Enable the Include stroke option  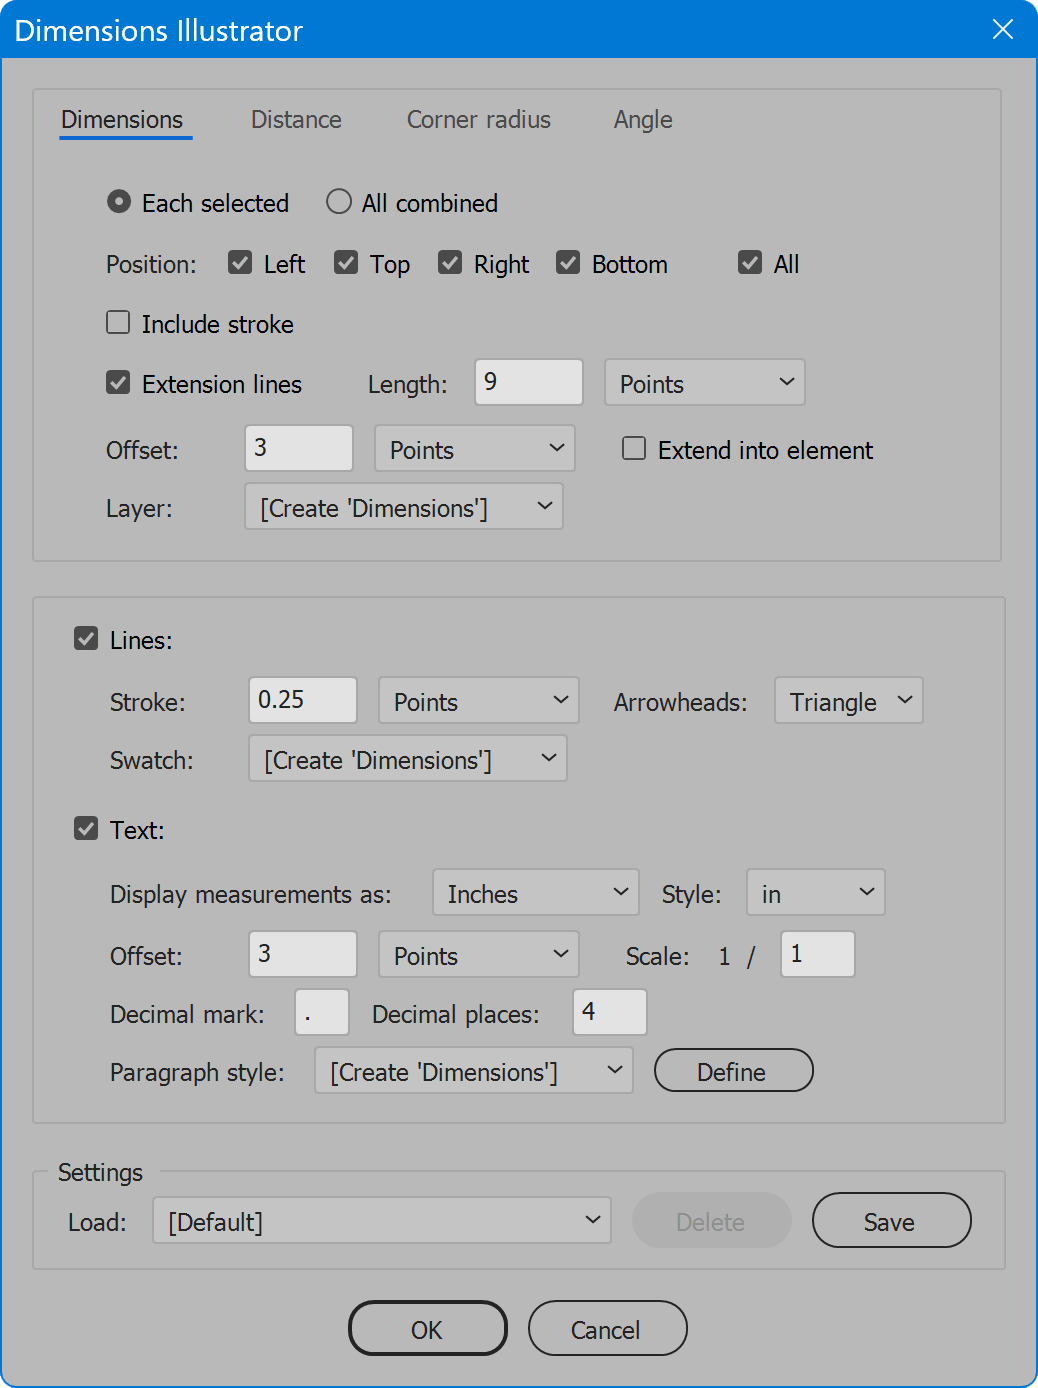pos(118,322)
